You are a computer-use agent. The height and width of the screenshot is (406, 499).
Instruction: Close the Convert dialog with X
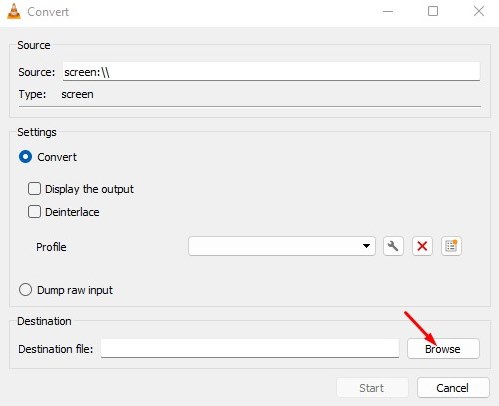click(479, 11)
